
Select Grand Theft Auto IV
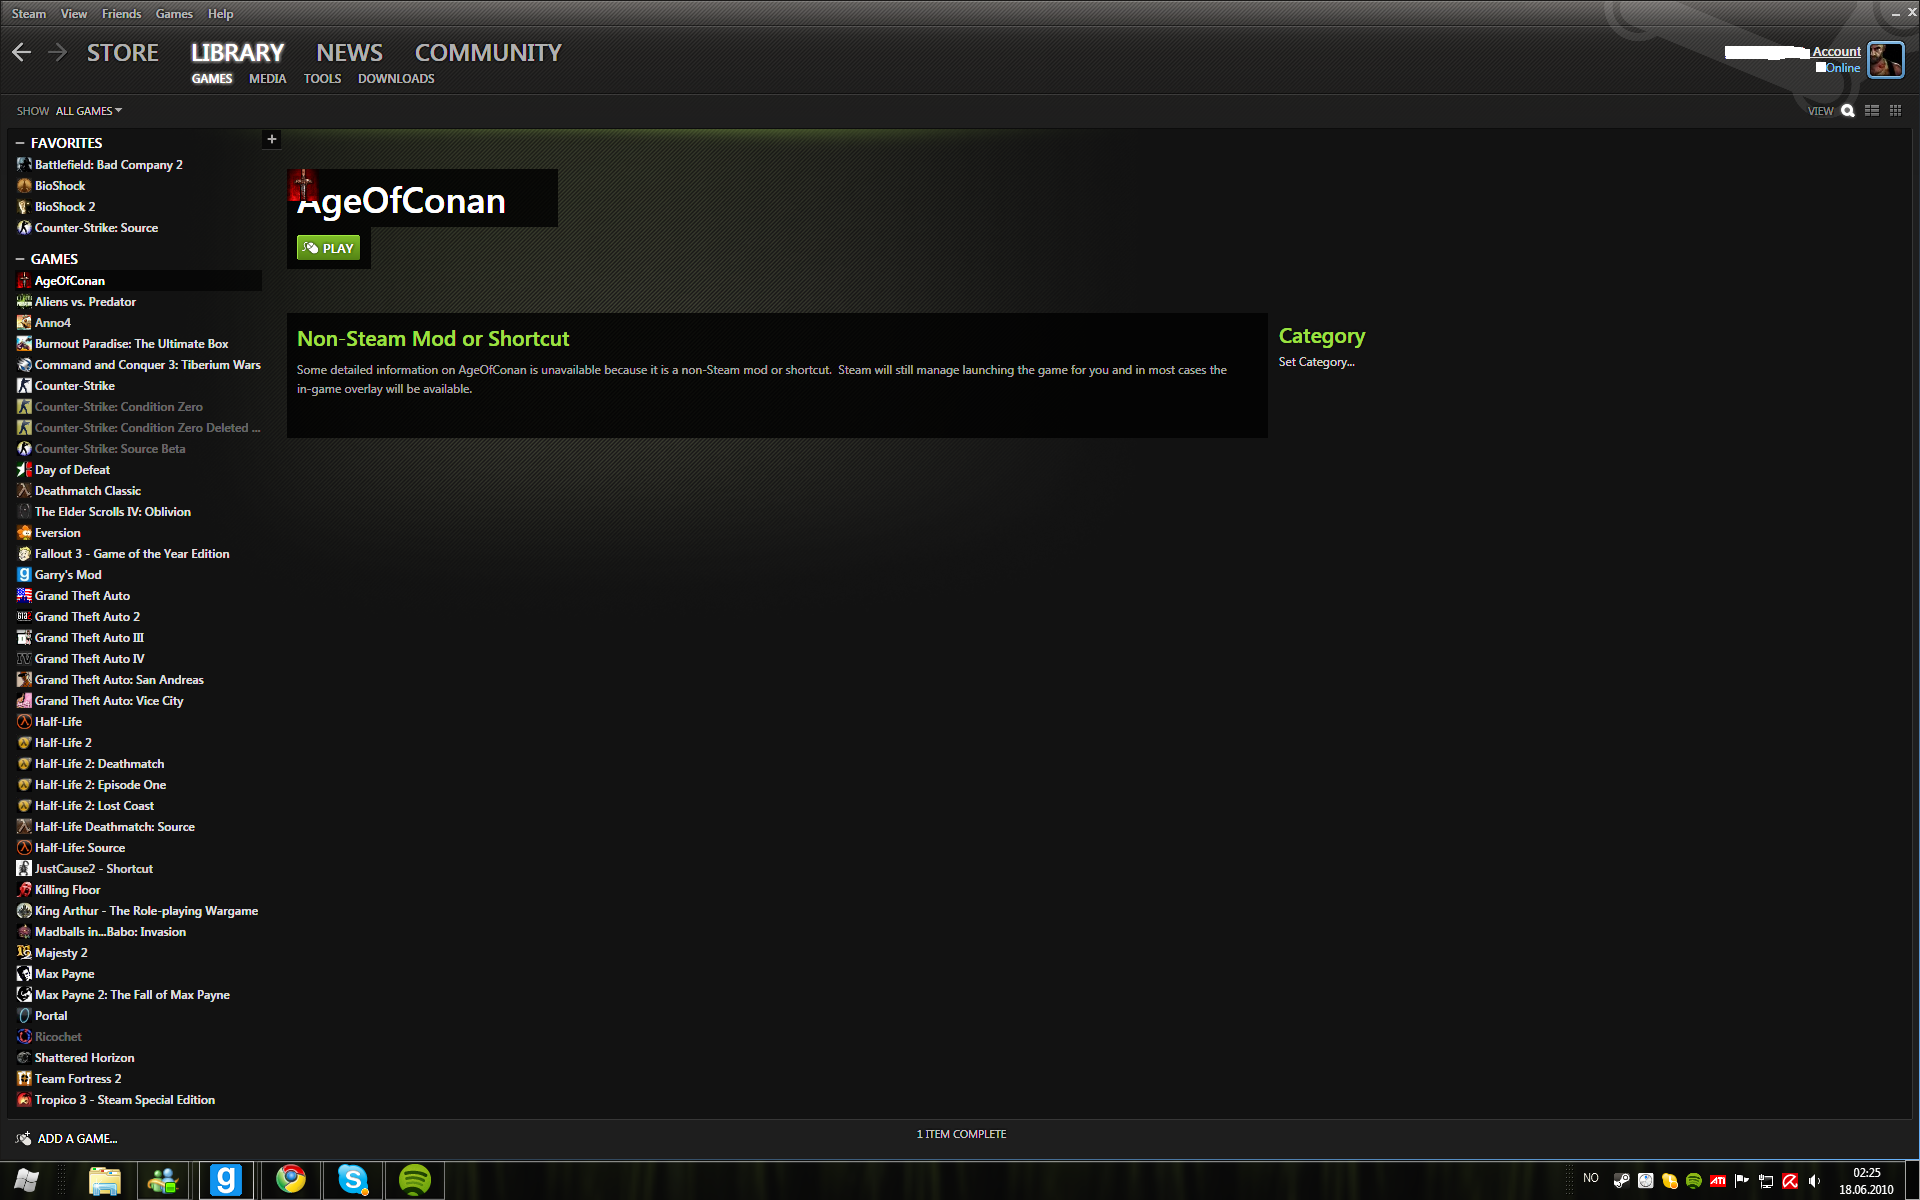(x=138, y=659)
